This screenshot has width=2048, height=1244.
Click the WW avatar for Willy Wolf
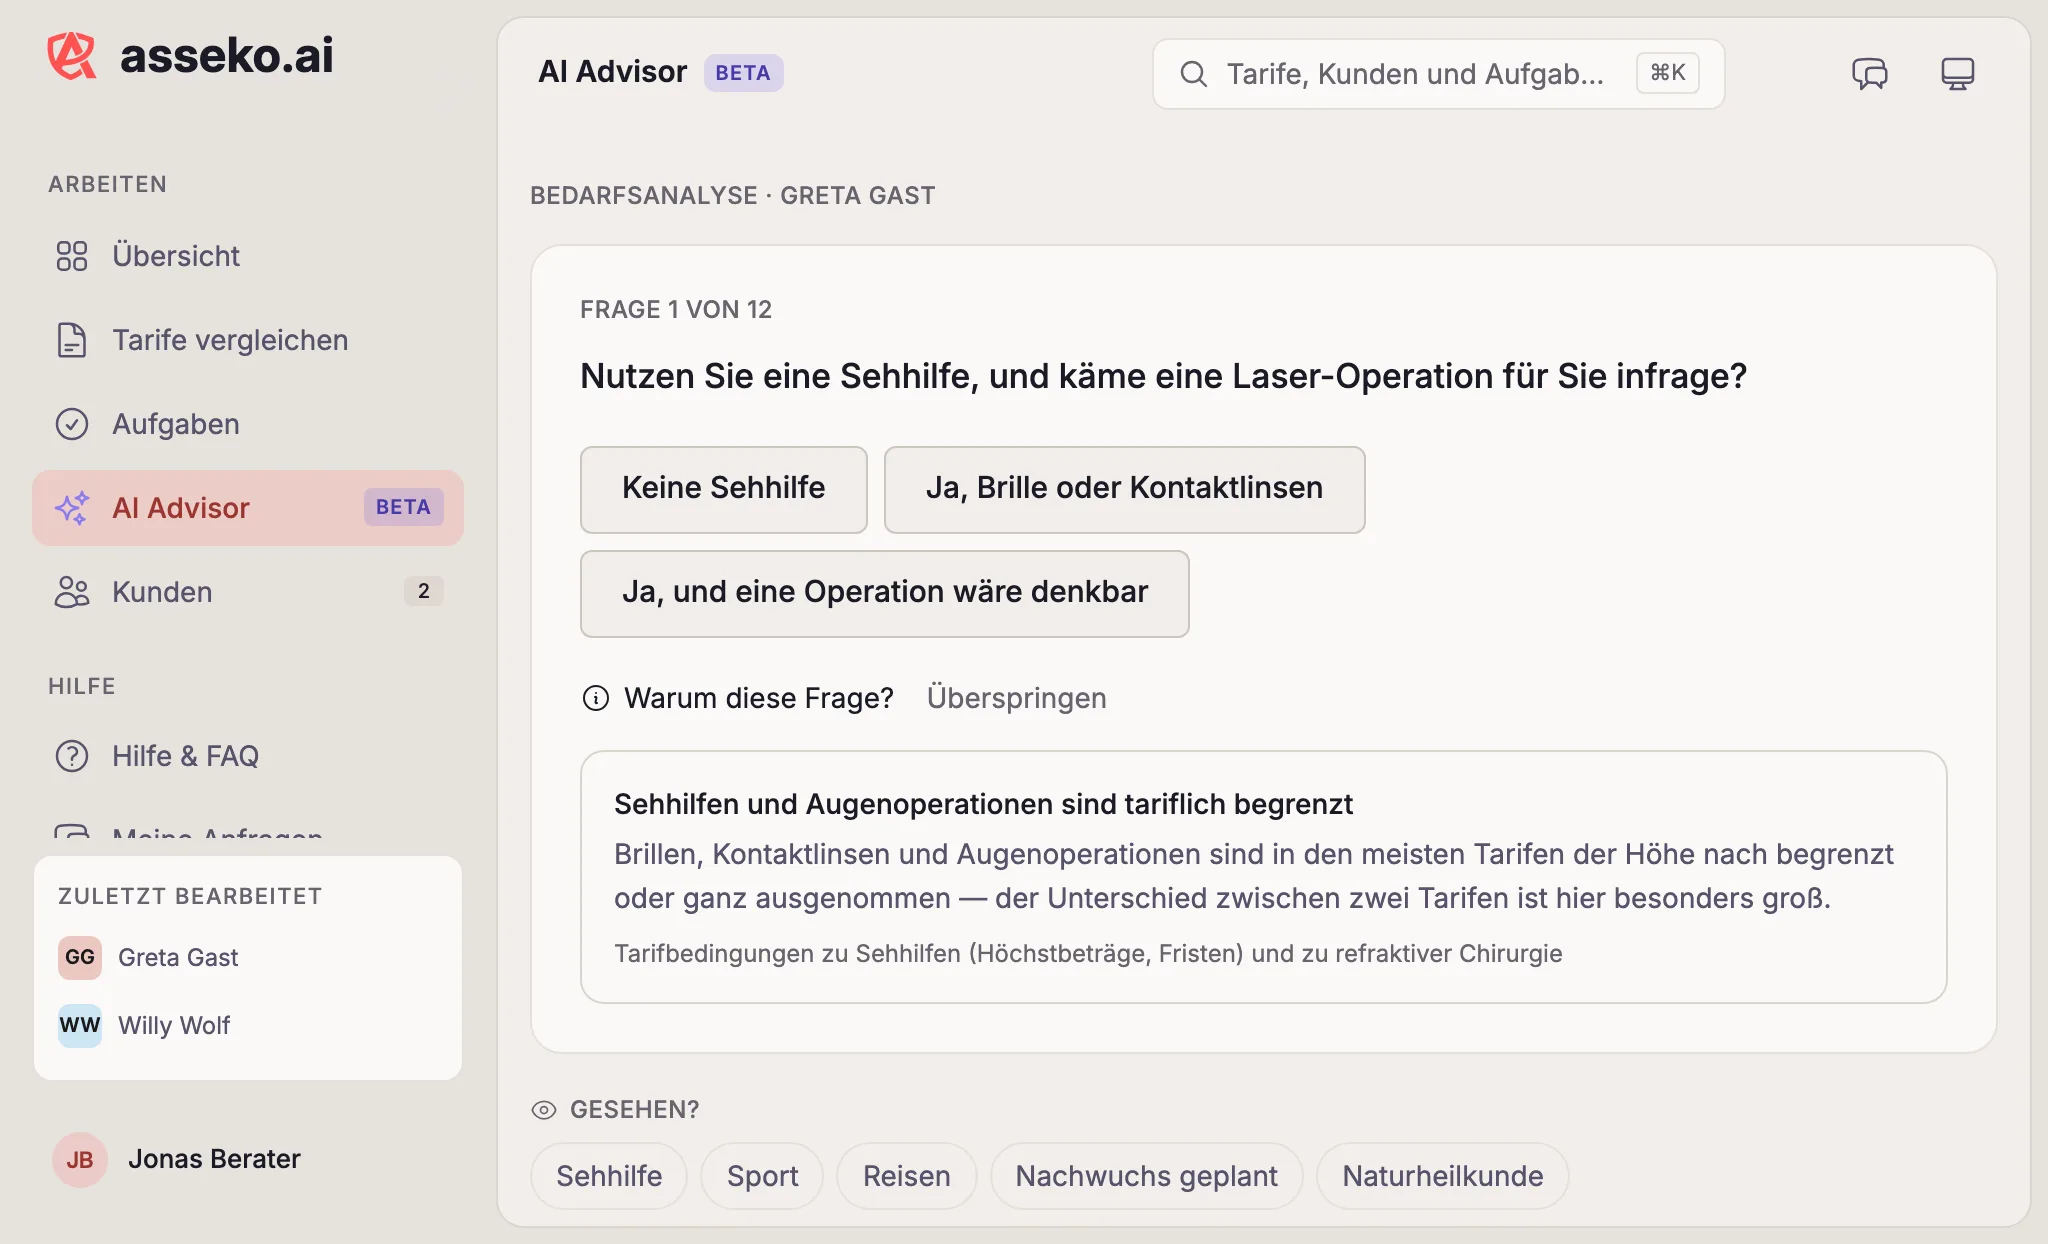(80, 1025)
